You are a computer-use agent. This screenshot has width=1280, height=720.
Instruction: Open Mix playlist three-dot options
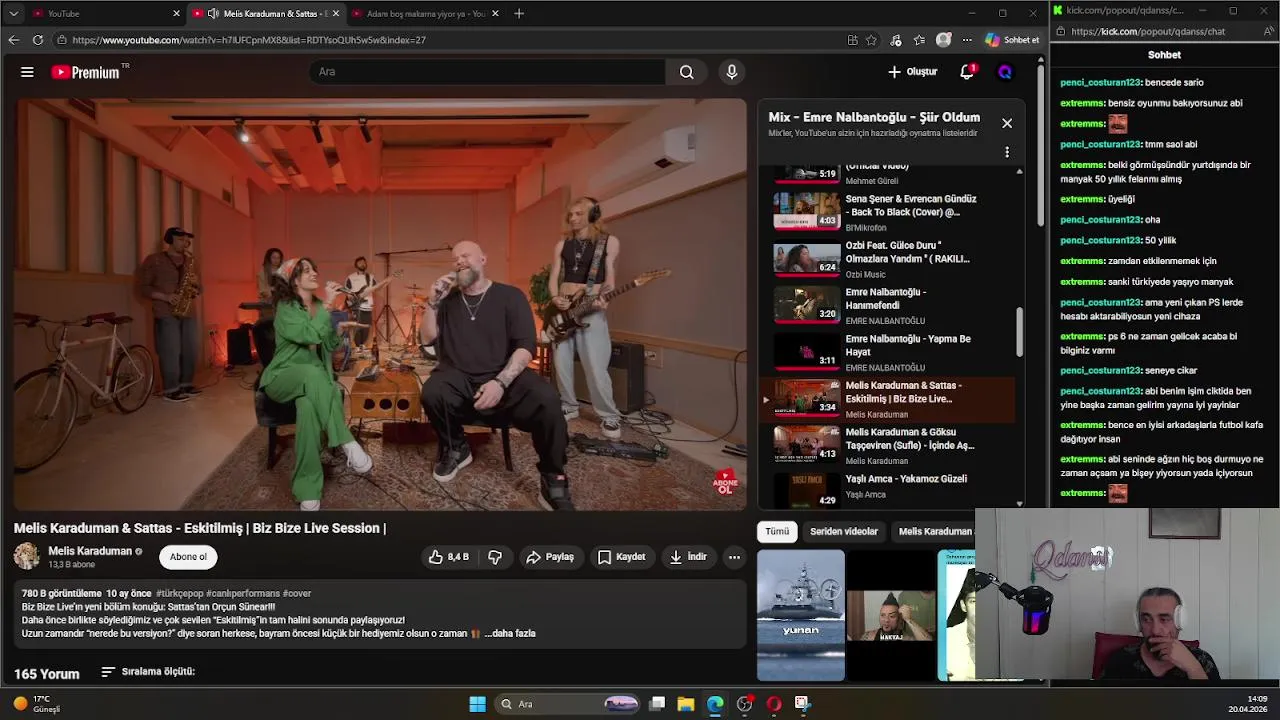pos(1007,152)
